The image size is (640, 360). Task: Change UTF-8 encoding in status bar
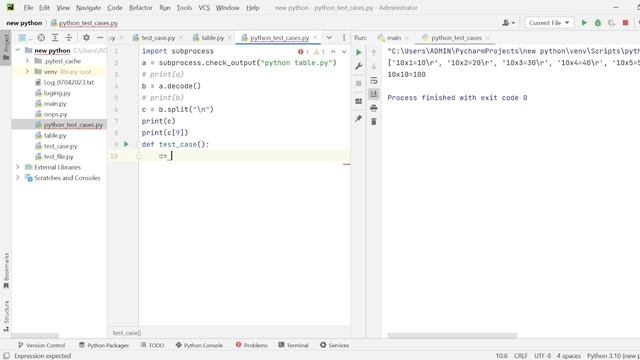(542, 356)
